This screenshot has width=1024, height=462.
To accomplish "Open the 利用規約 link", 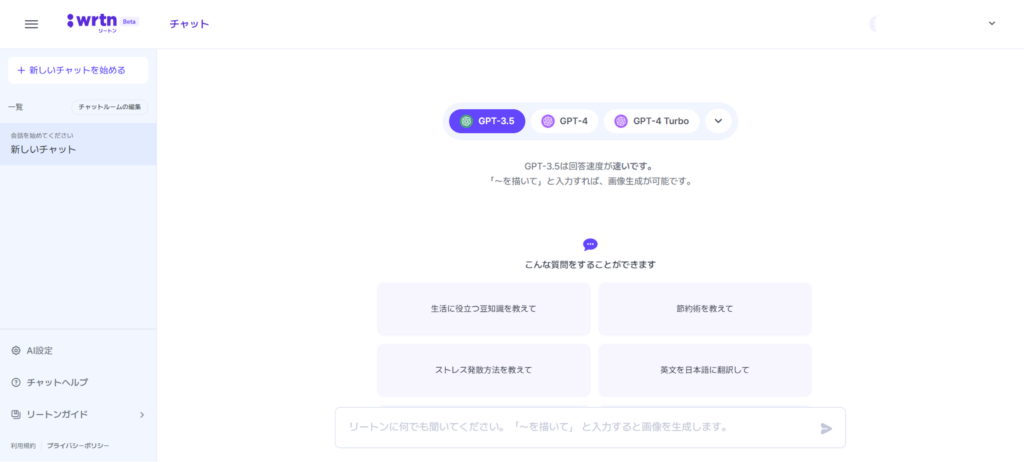I will tap(23, 446).
